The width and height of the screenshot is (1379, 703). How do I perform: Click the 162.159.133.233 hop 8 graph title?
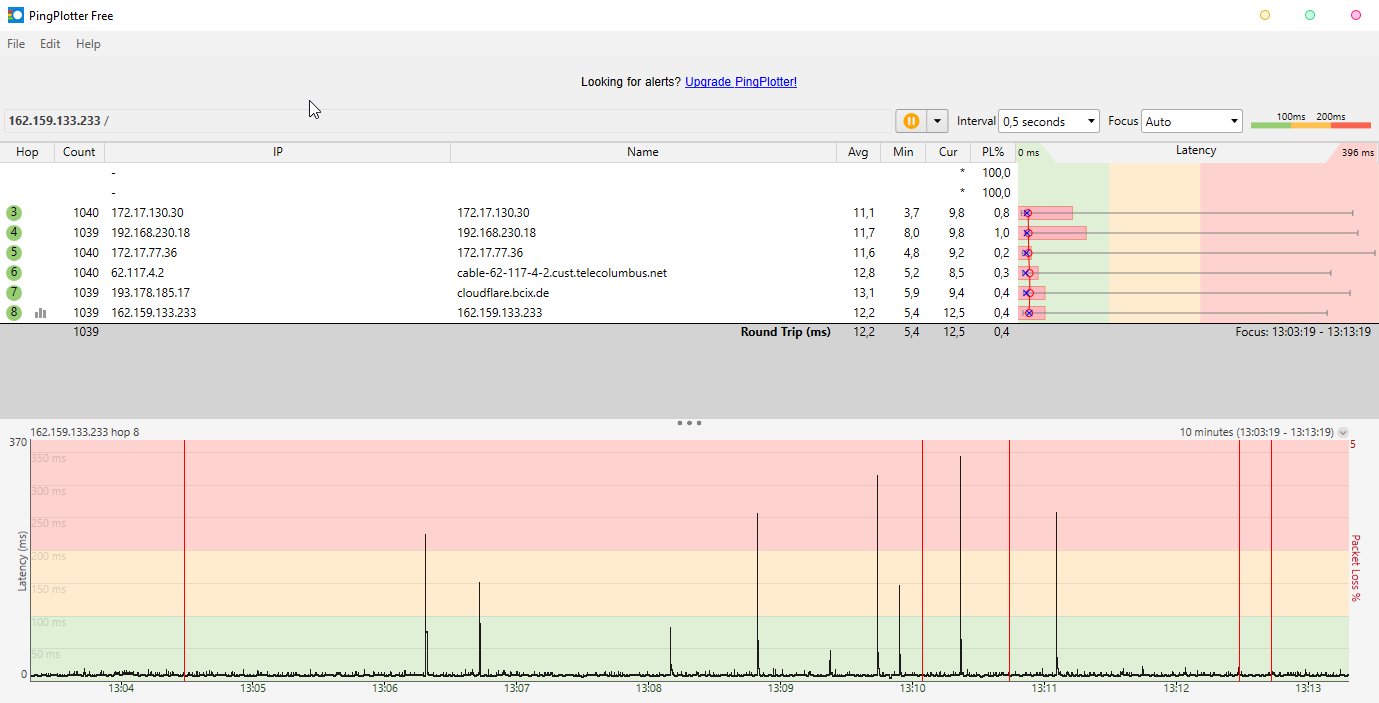[85, 433]
